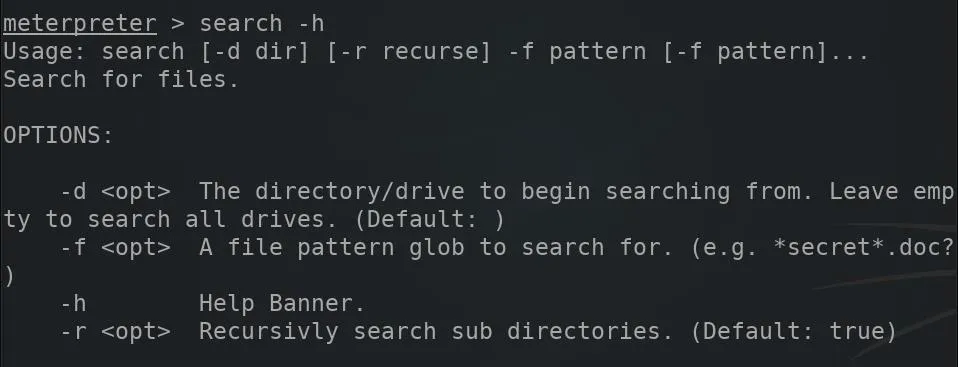Click the underlined meterpreter prompt text
Image resolution: width=958 pixels, height=367 pixels.
[x=80, y=24]
